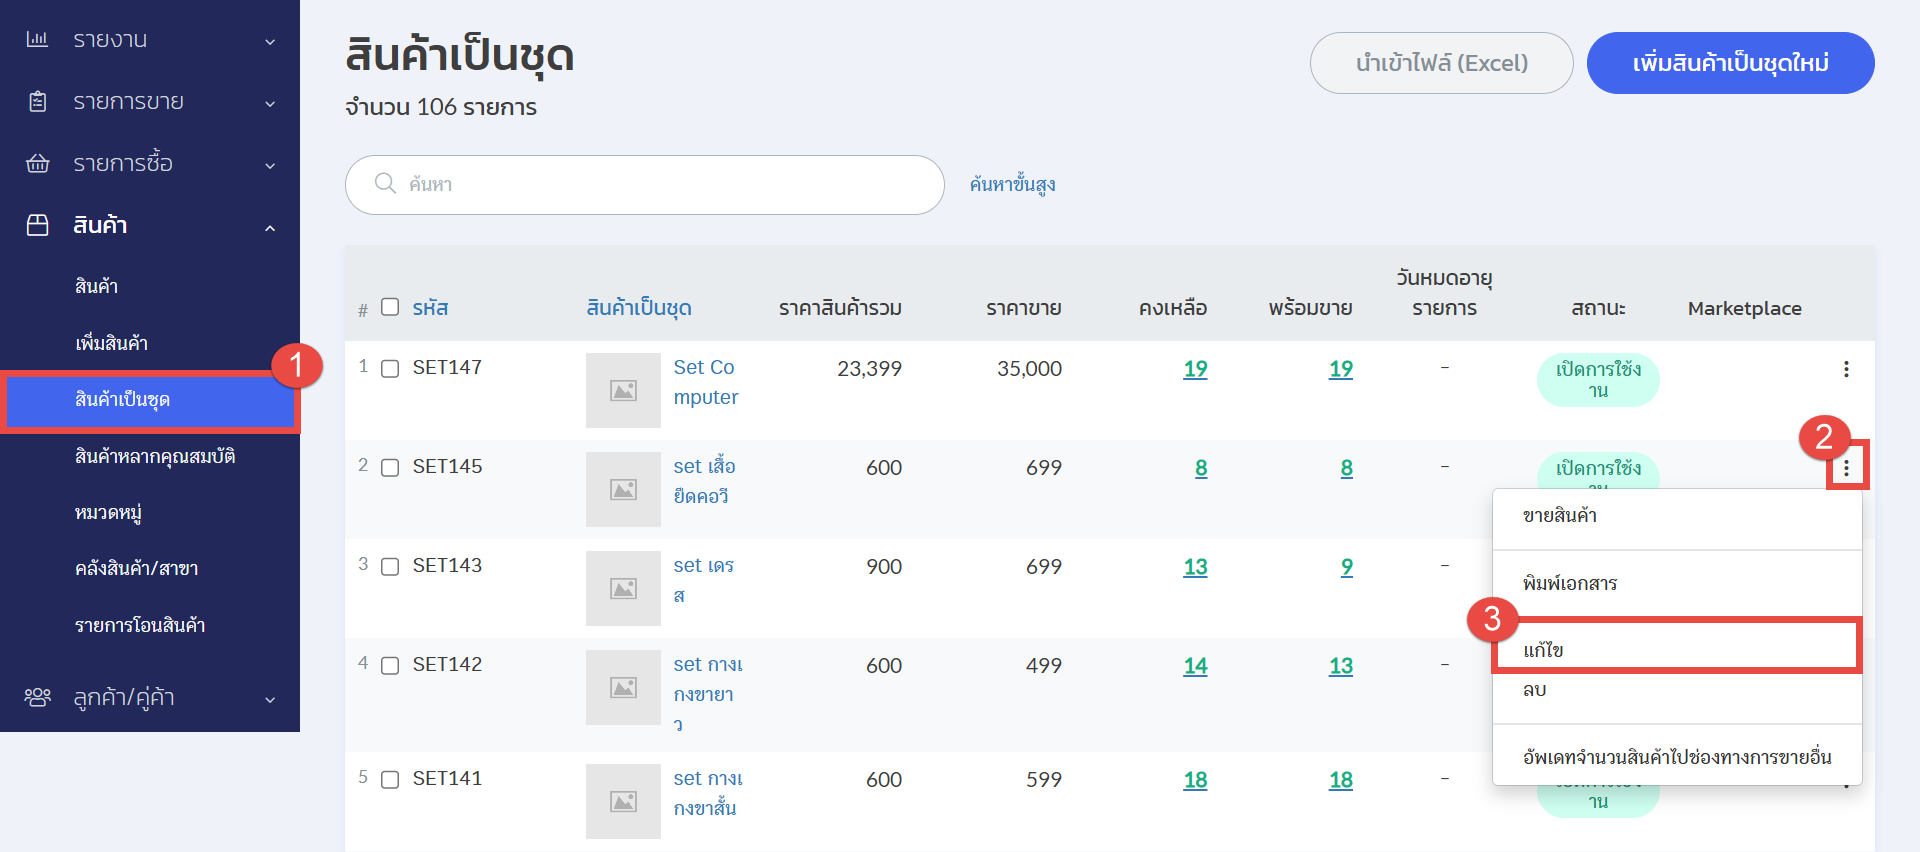
Task: Click พร้อมขาย value 9 for SET143
Action: click(x=1346, y=567)
